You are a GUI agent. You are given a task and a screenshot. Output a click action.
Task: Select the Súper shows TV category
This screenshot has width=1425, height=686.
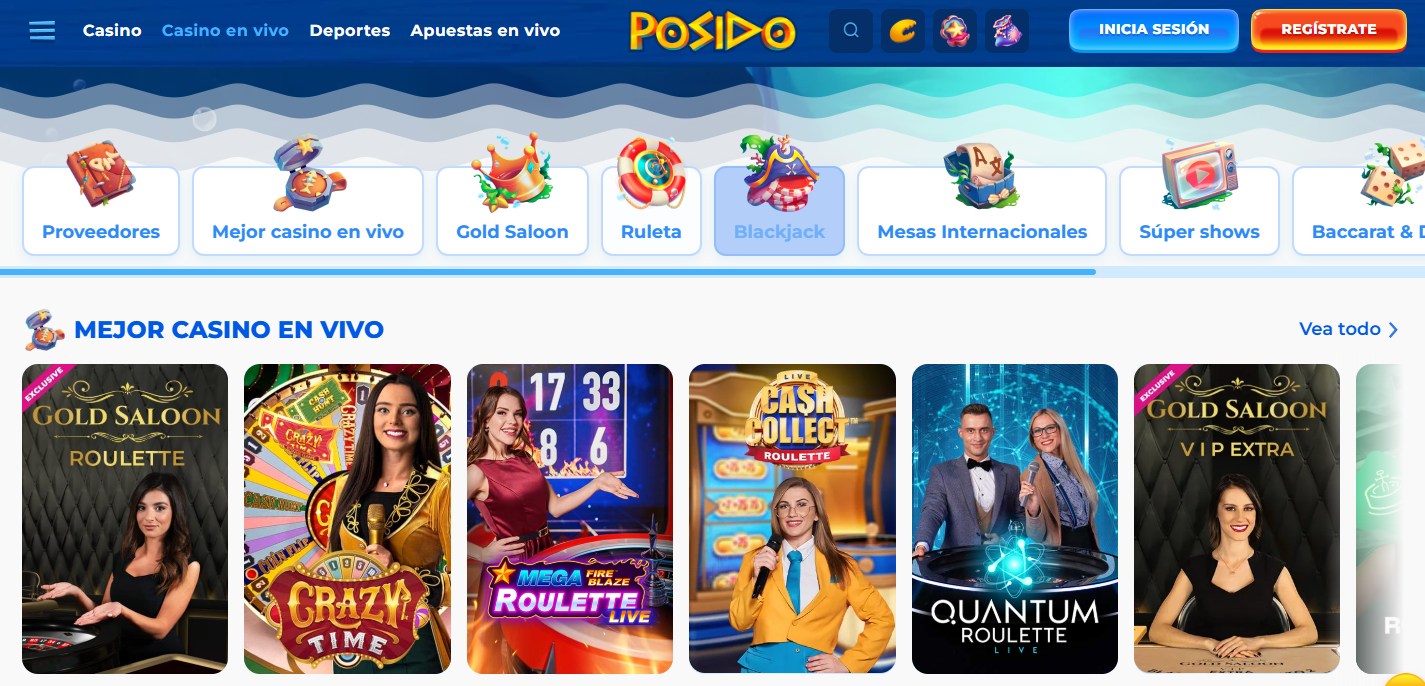(1199, 210)
